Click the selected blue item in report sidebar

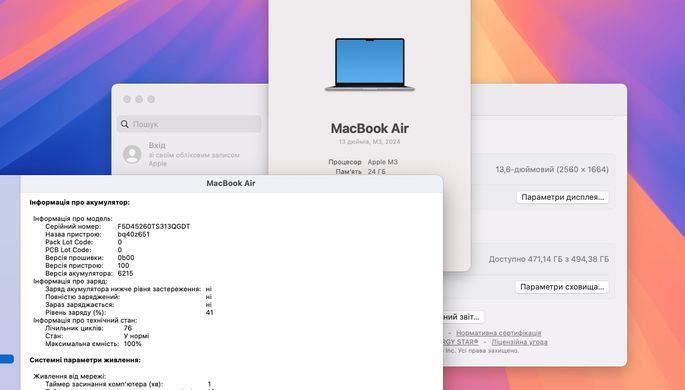point(7,359)
